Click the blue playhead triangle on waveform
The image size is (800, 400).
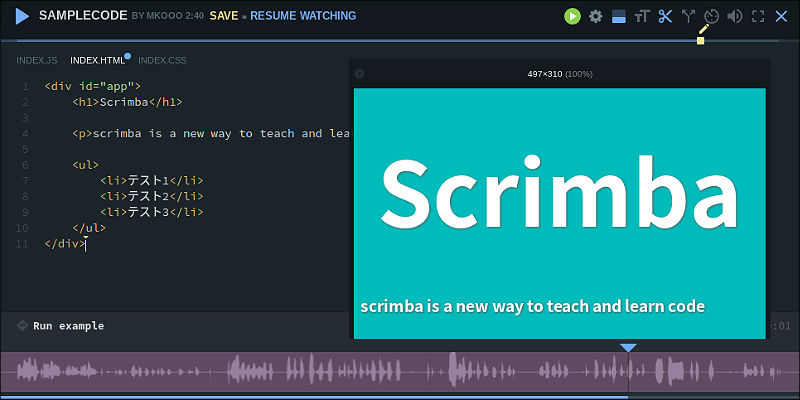[x=628, y=348]
